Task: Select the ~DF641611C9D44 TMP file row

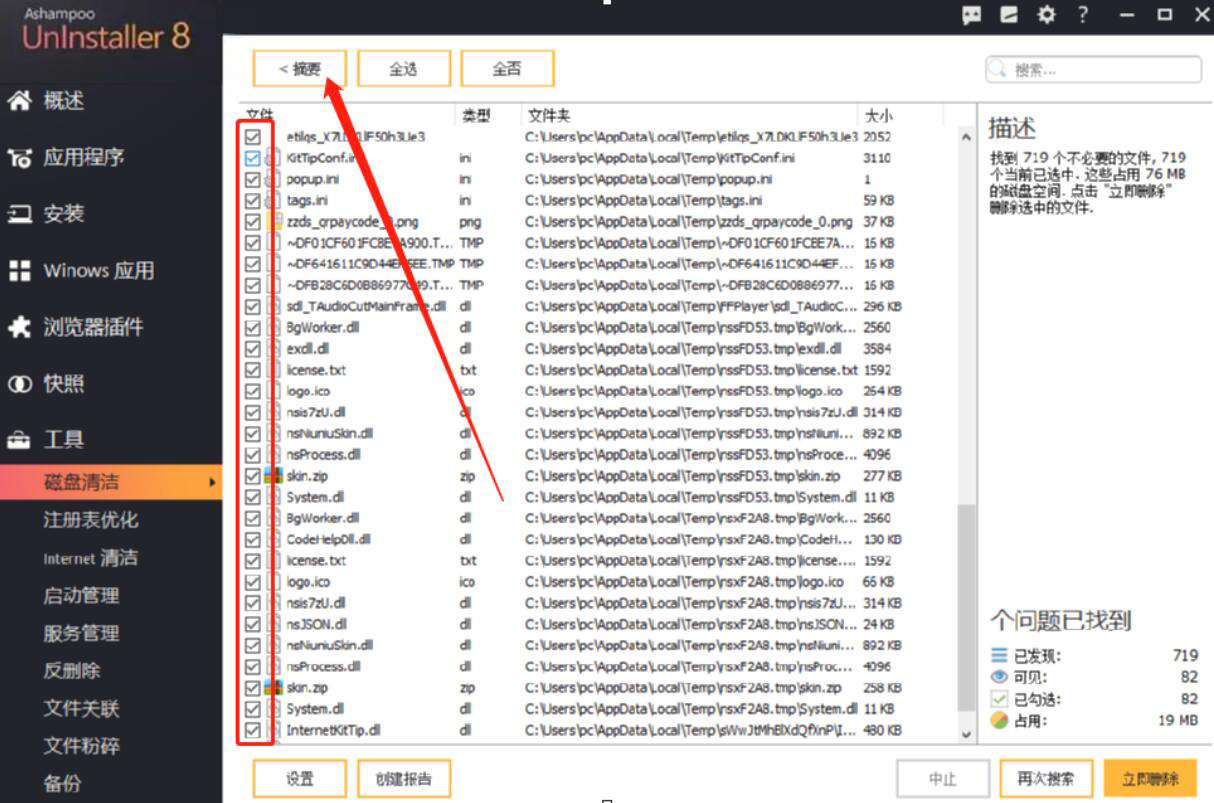Action: point(600,264)
